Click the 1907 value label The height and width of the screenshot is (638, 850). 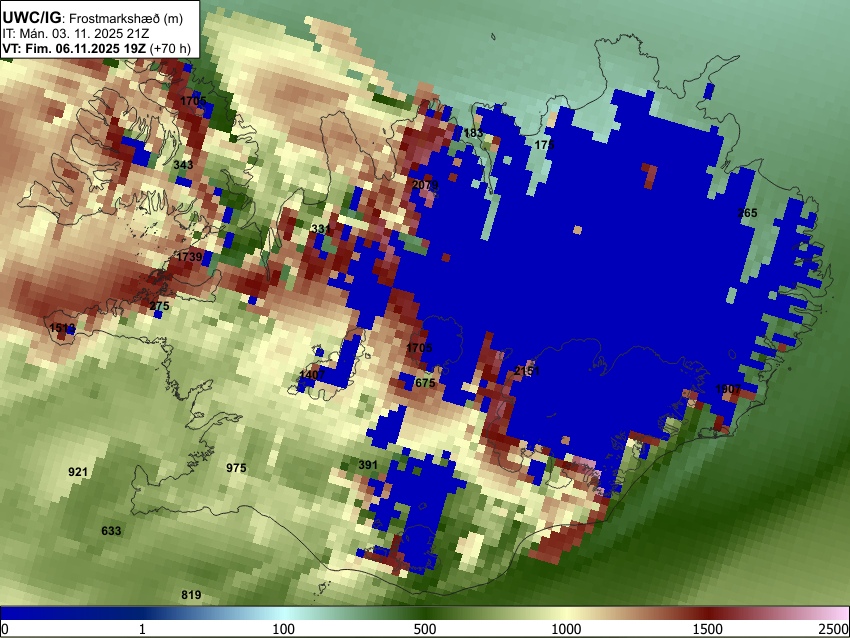[x=728, y=389]
